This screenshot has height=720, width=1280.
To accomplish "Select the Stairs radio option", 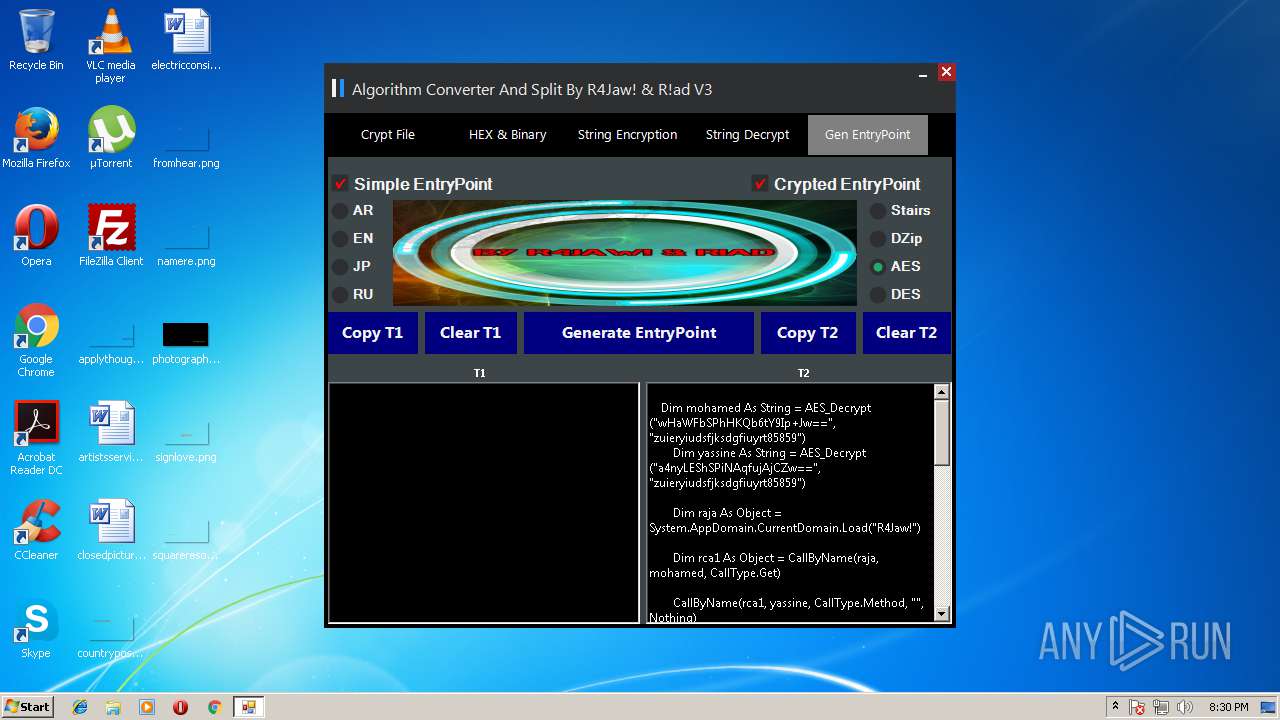I will tap(878, 211).
